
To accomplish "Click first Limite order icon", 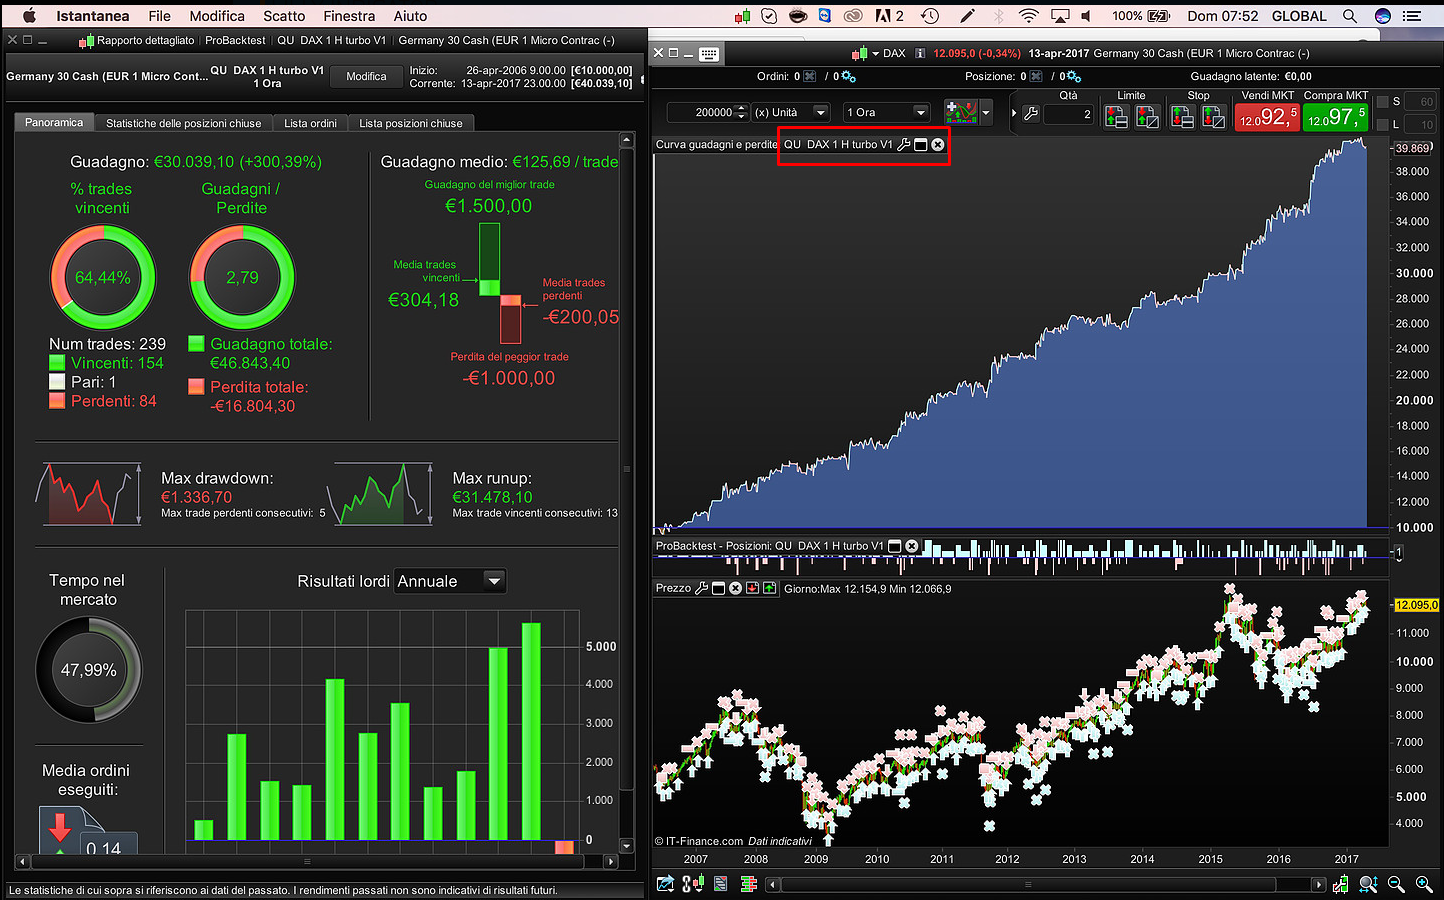I will click(1116, 117).
